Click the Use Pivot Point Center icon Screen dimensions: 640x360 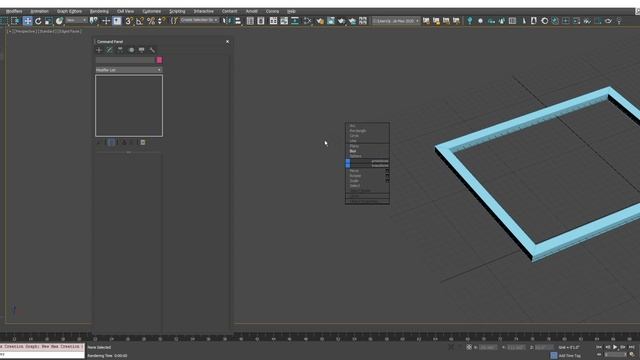(93, 21)
